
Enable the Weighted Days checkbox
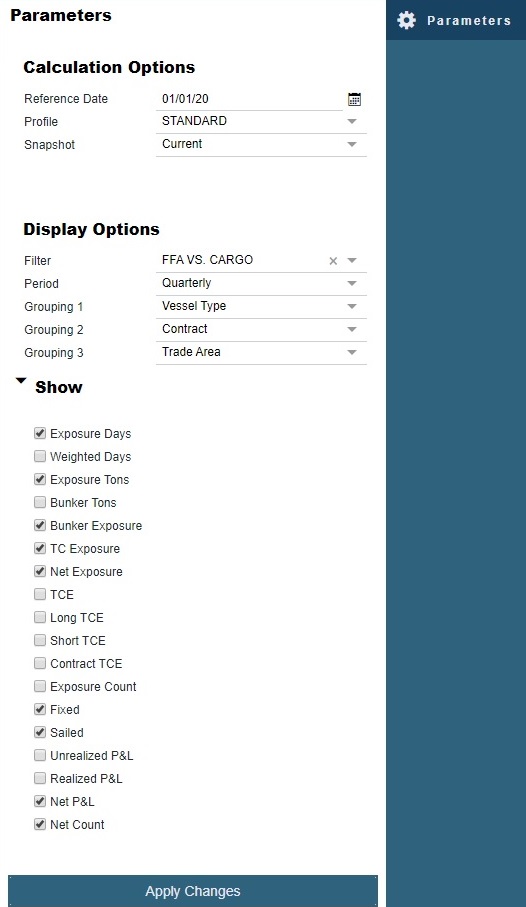coord(40,456)
